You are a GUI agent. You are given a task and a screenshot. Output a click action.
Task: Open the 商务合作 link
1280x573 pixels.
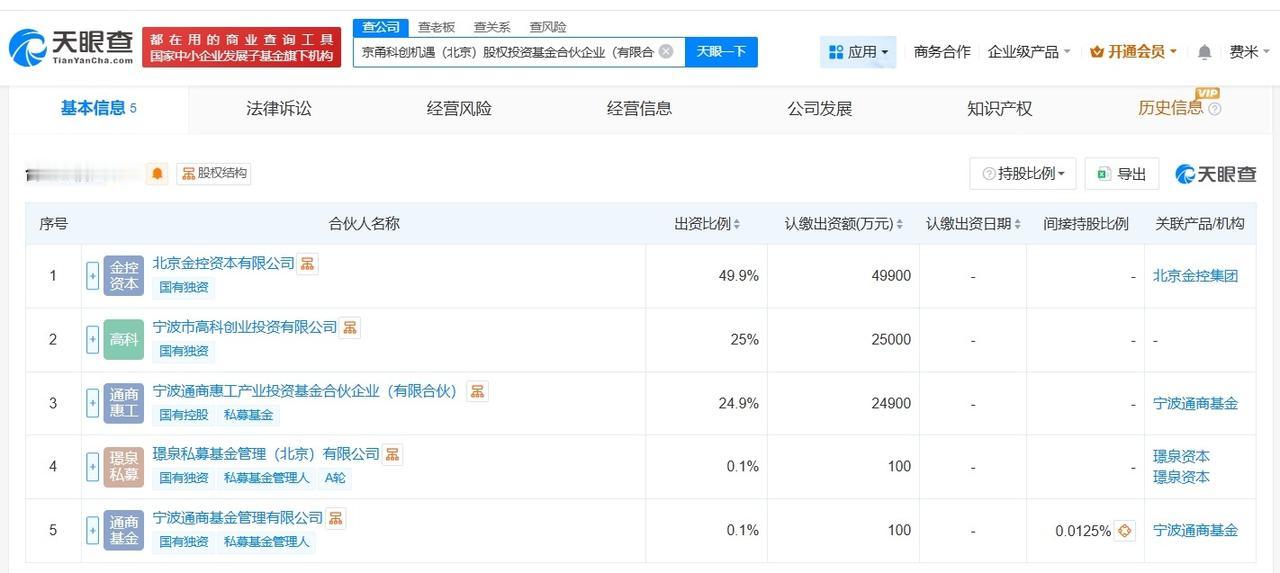tap(942, 52)
